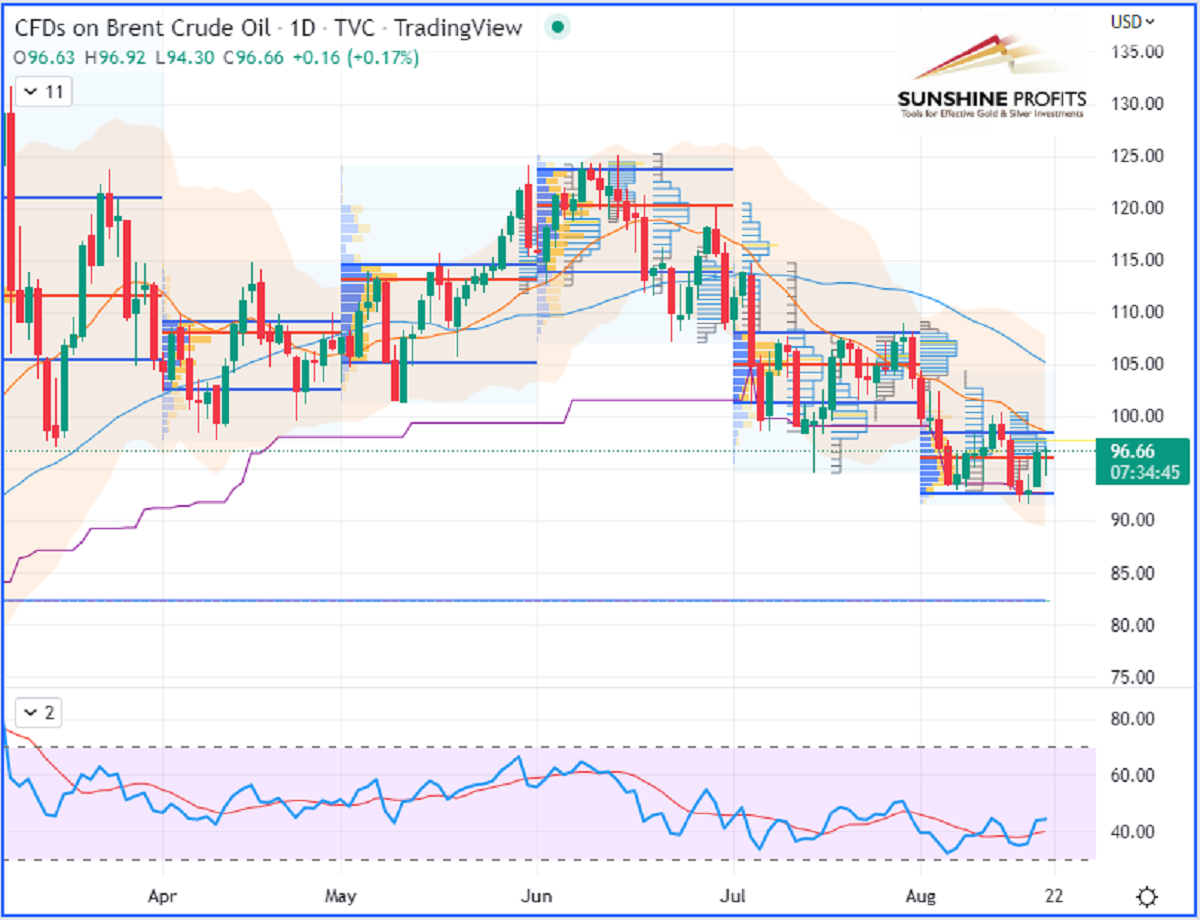Open chart settings gear icon
This screenshot has width=1200, height=920.
pos(1148,895)
